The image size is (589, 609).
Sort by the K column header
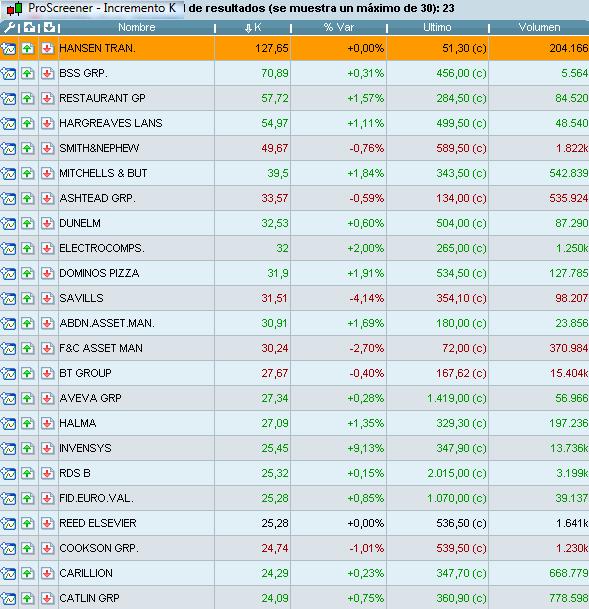pyautogui.click(x=253, y=28)
